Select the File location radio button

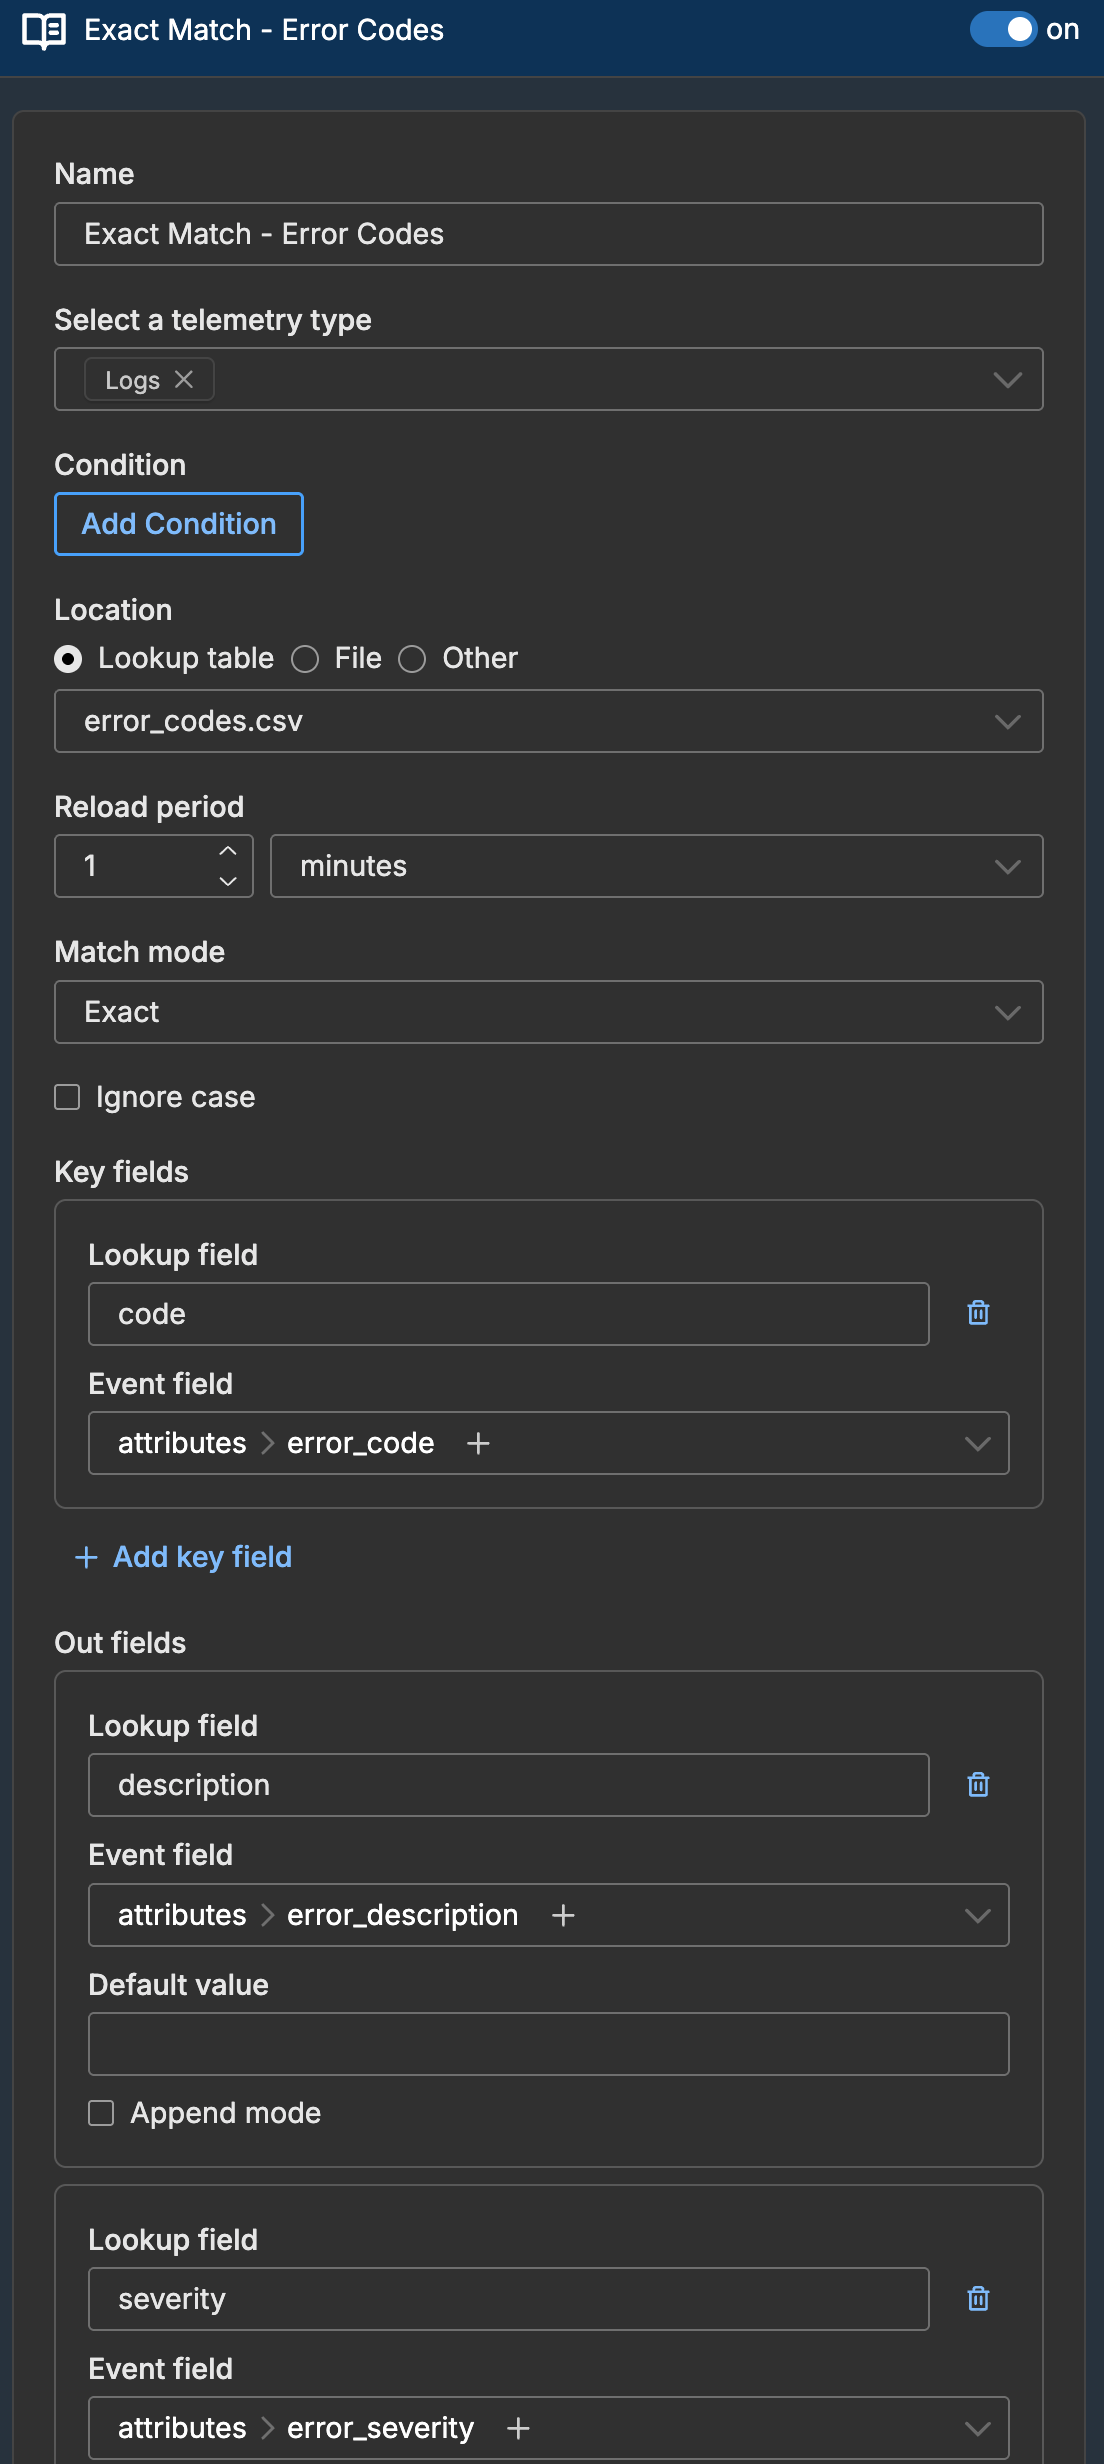click(x=305, y=659)
